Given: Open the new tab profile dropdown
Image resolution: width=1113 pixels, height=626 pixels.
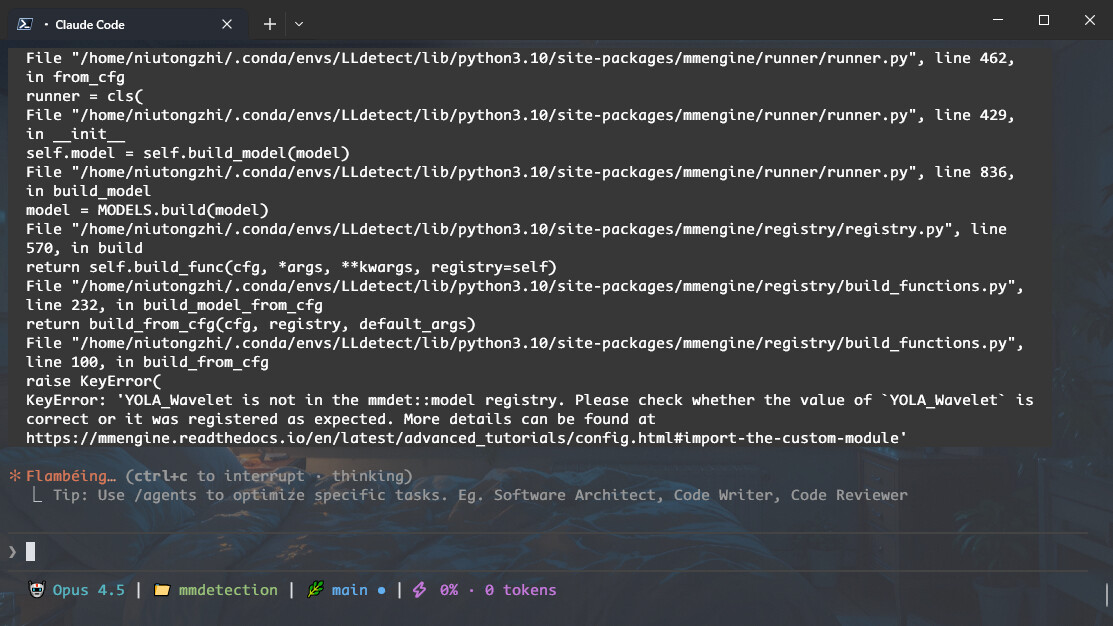Looking at the screenshot, I should click(299, 24).
